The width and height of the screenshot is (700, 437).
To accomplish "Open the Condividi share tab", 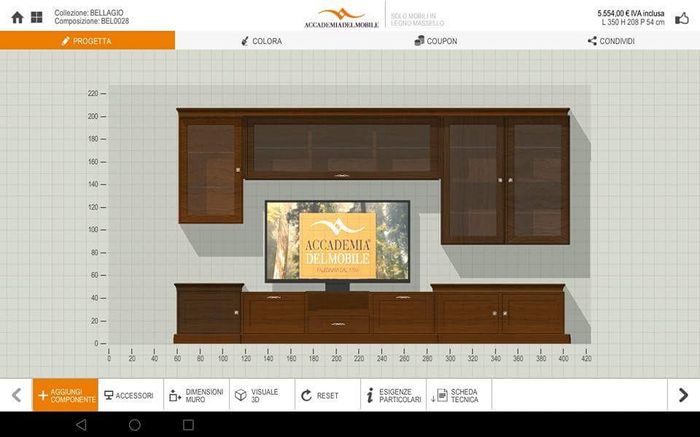I will [x=611, y=41].
